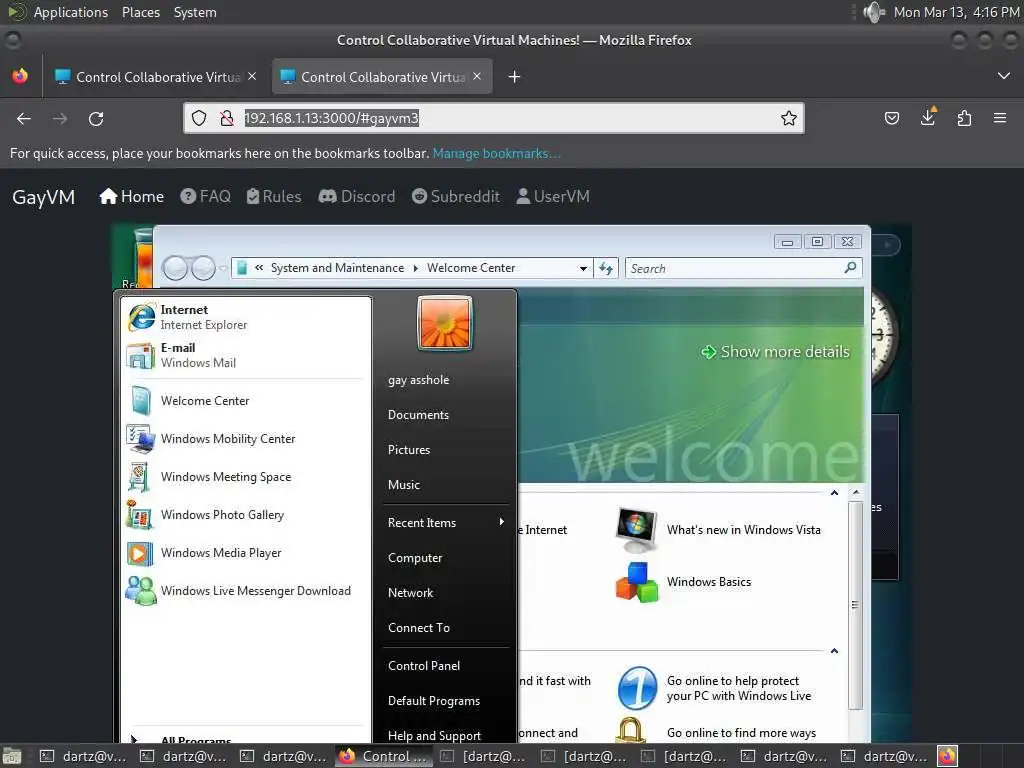Open the Firefox icon at taskbar right end
1024x768 pixels.
(948, 756)
